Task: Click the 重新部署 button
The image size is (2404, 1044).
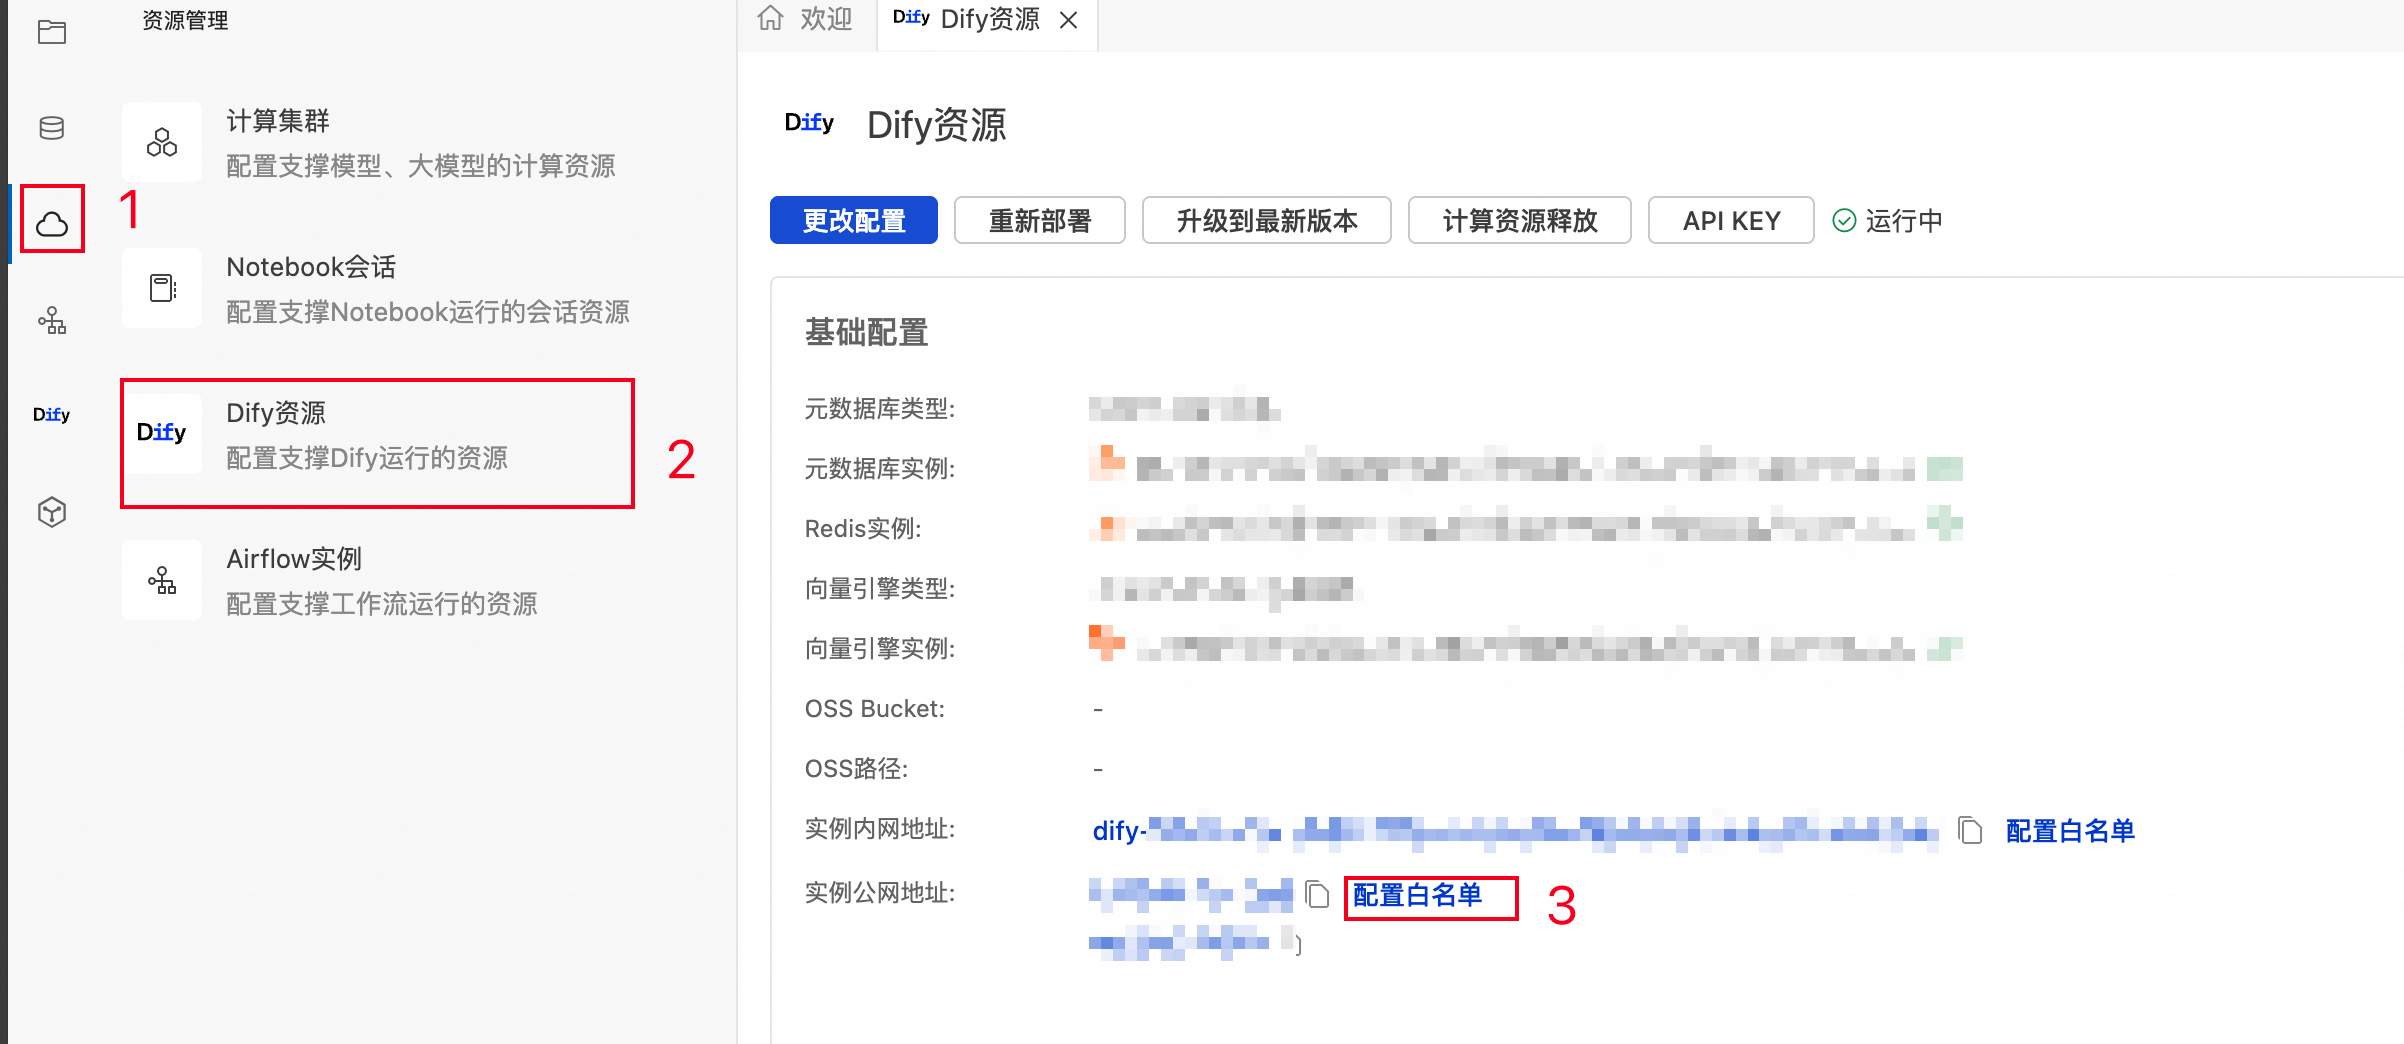Action: (1040, 220)
